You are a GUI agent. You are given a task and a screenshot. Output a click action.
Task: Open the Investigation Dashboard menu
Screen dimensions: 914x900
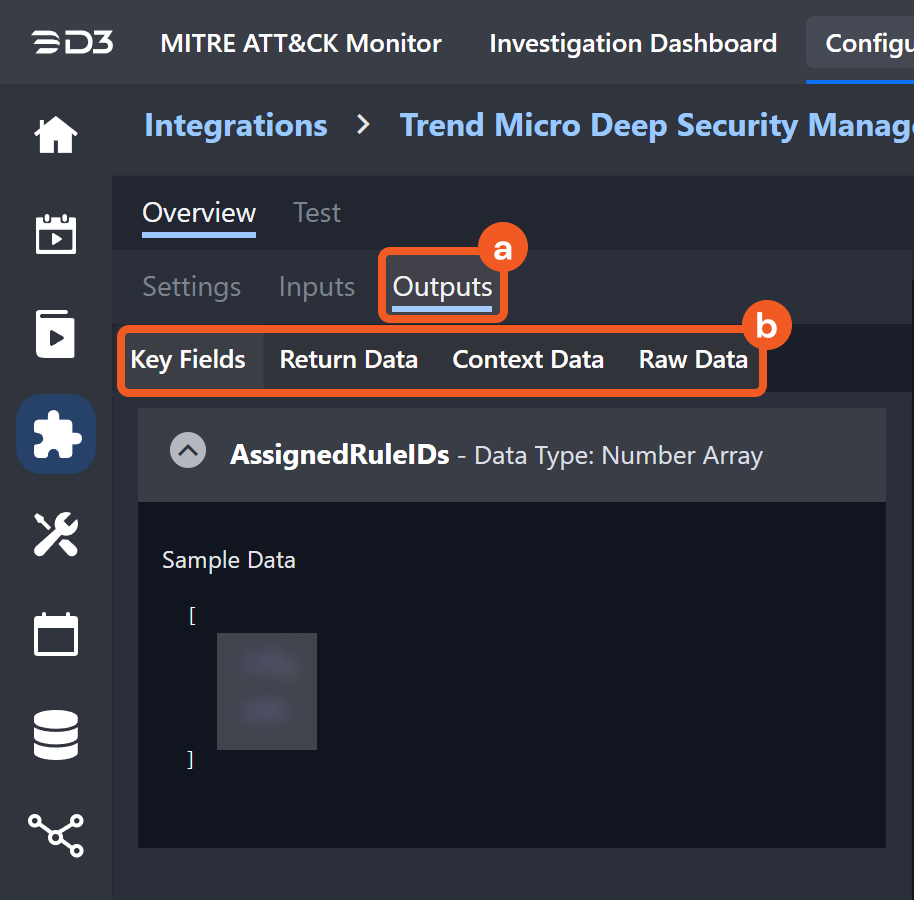pos(633,43)
